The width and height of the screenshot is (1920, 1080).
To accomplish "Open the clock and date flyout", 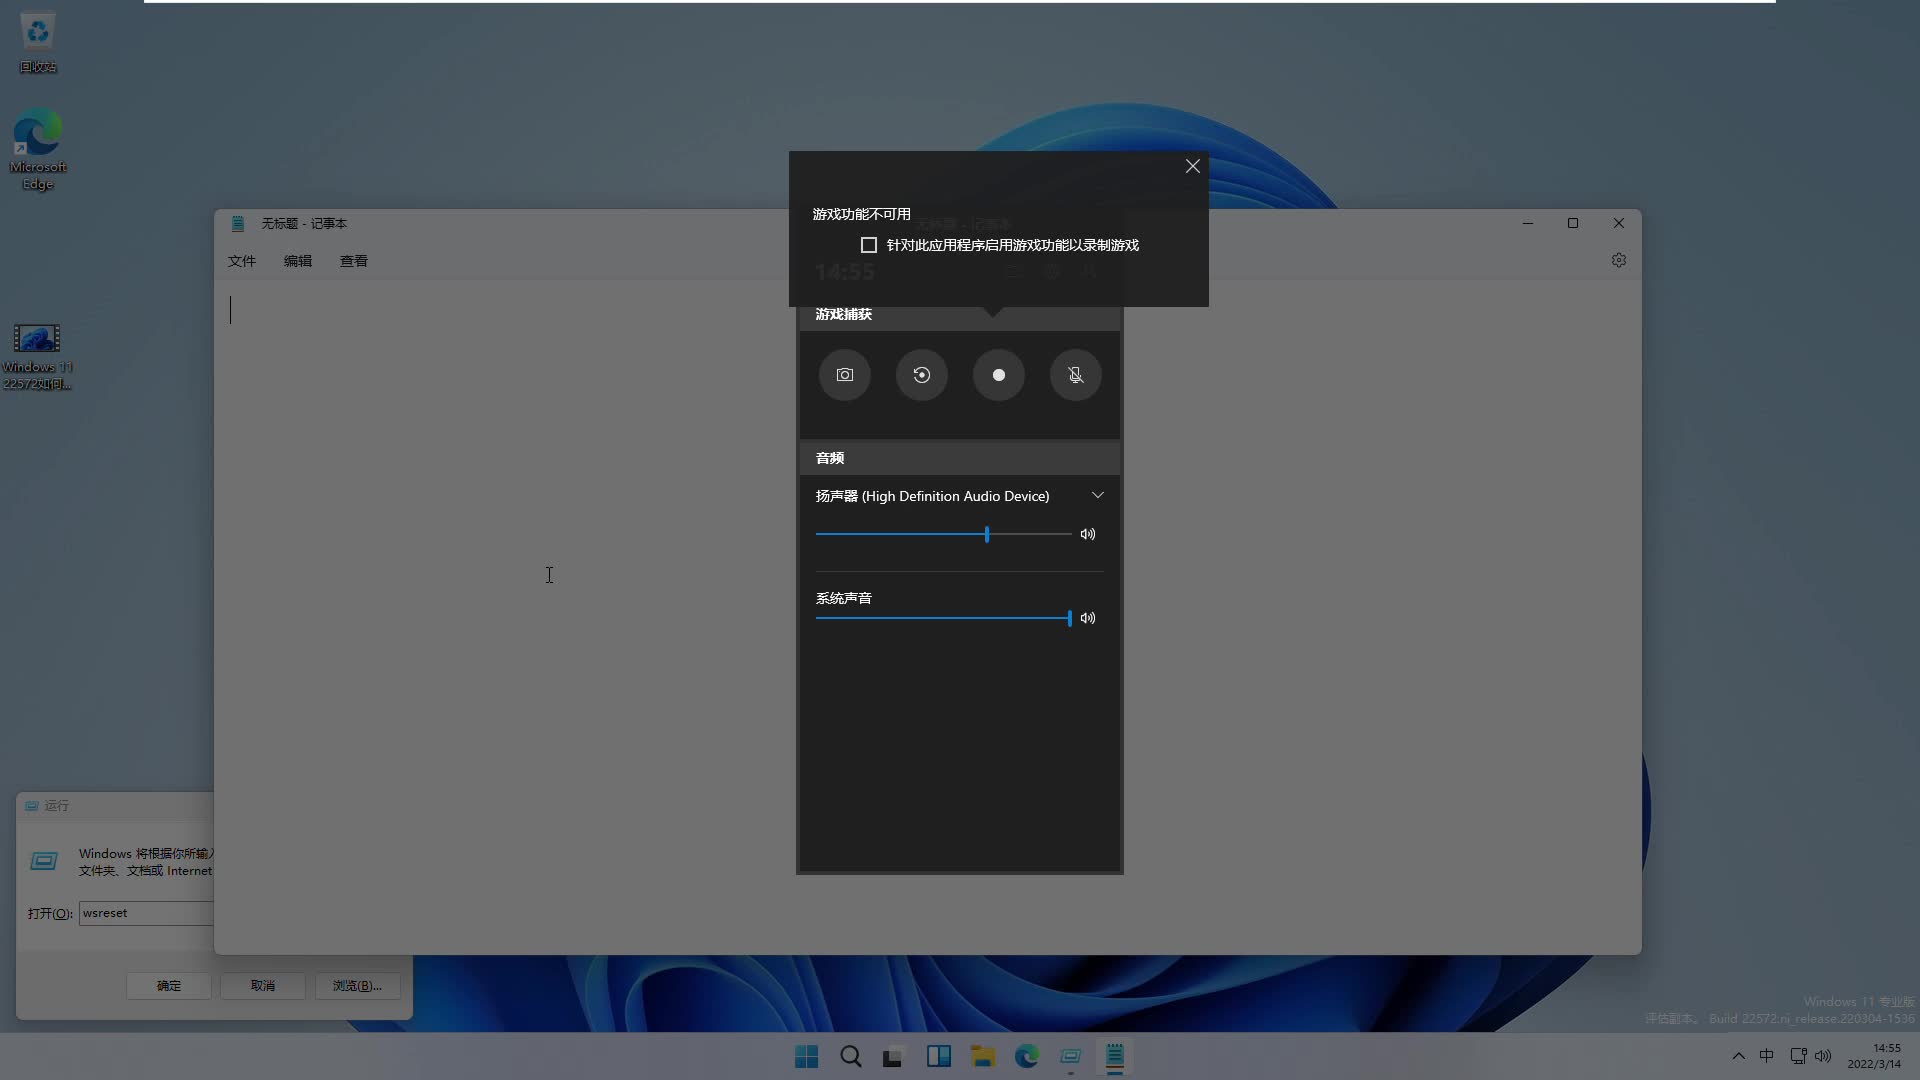I will click(x=1875, y=1057).
